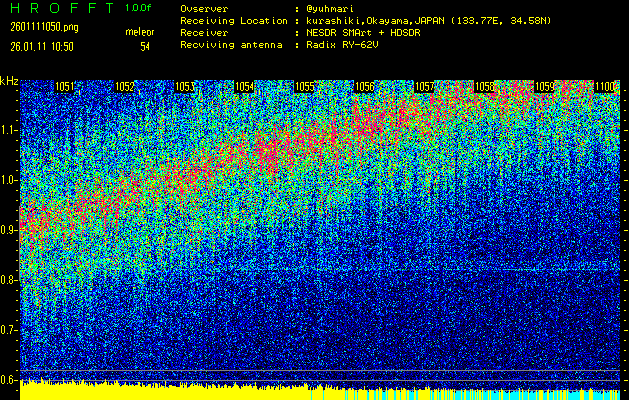Click the Radix RV-62V antenna text
629x400 pixels.
pos(346,44)
